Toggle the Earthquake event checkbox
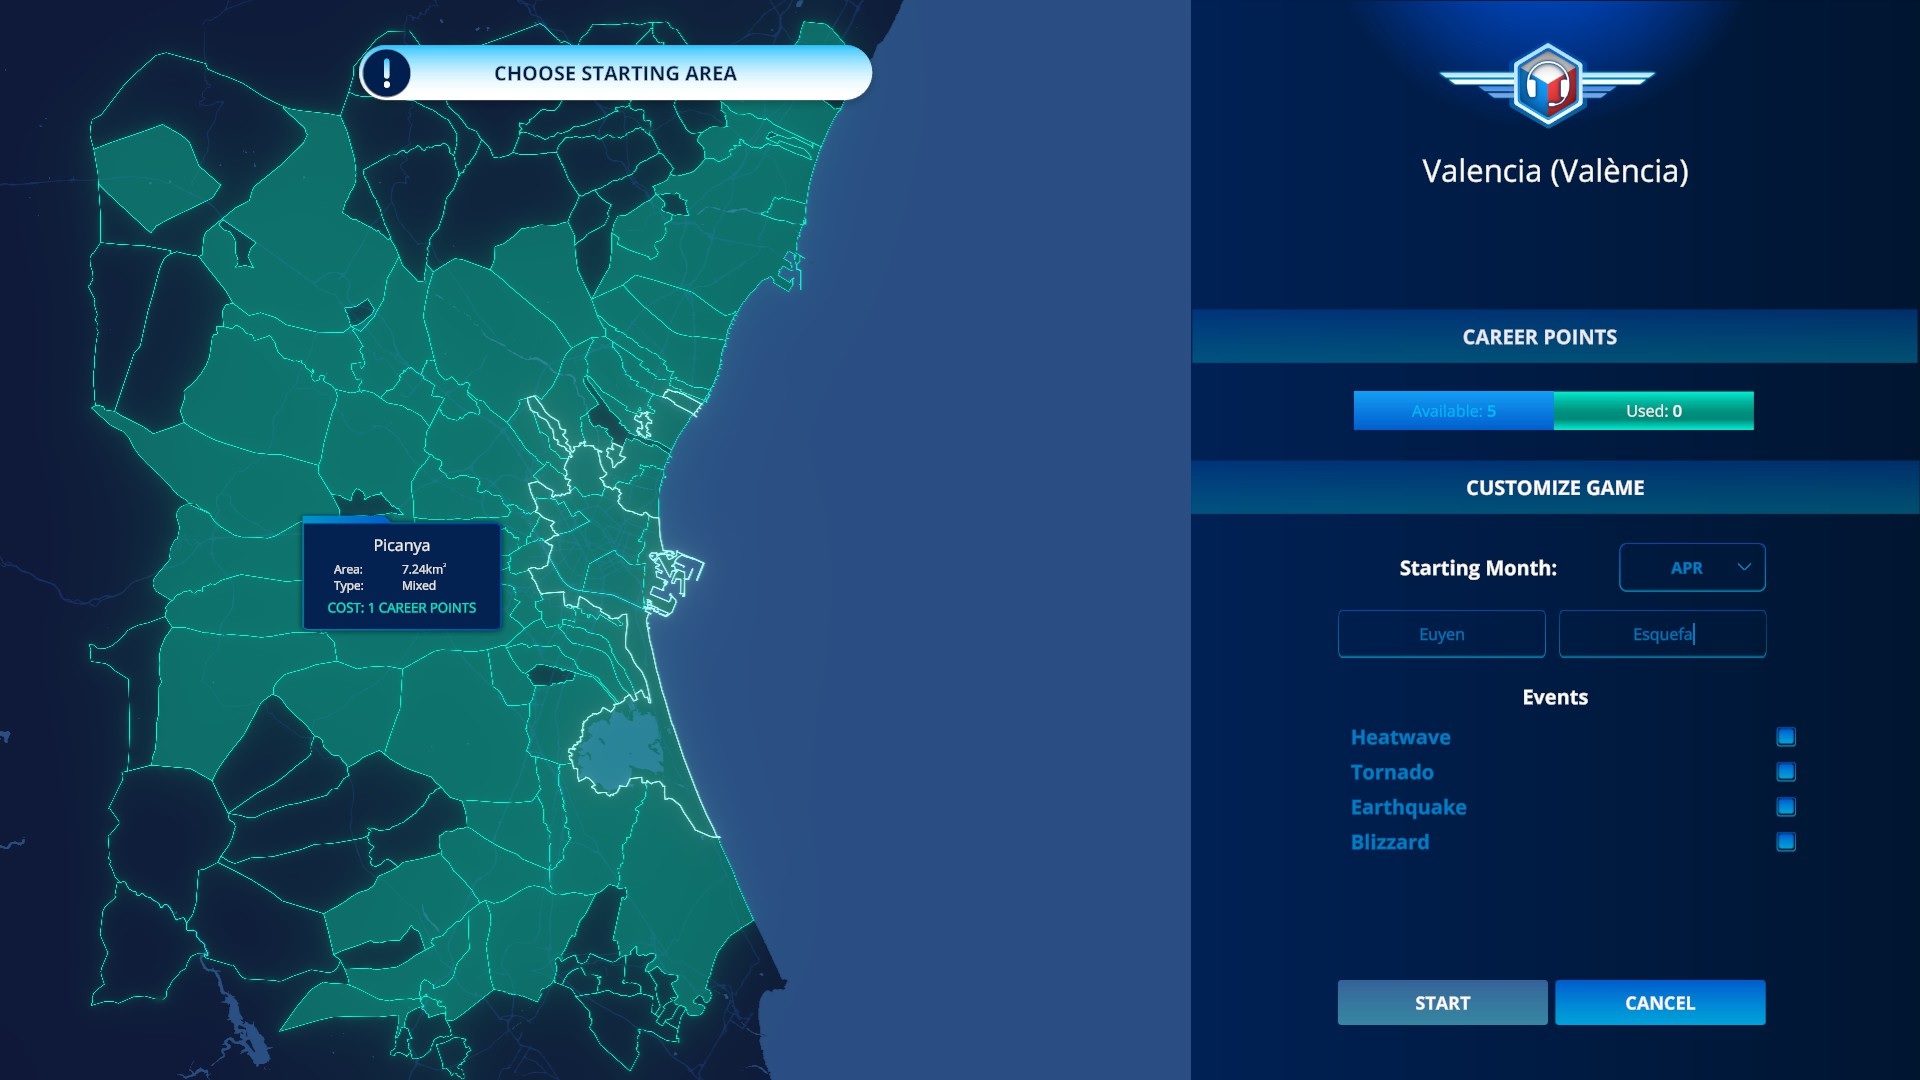This screenshot has width=1920, height=1080. tap(1785, 807)
